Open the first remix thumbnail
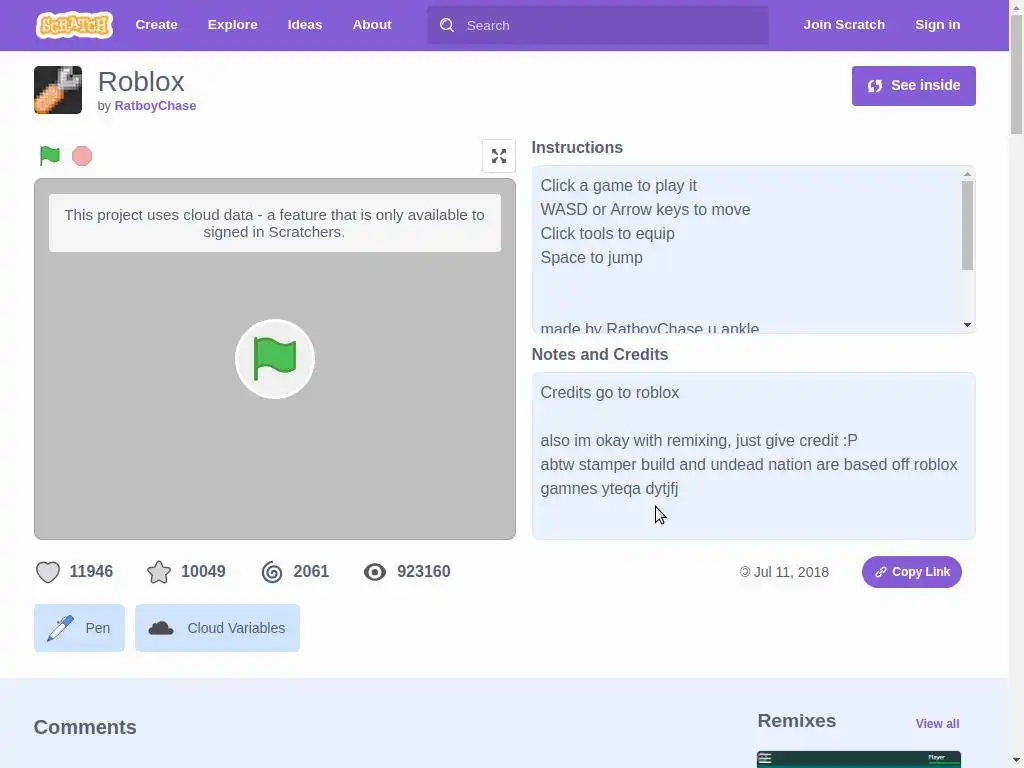Viewport: 1024px width, 768px height. click(859, 759)
